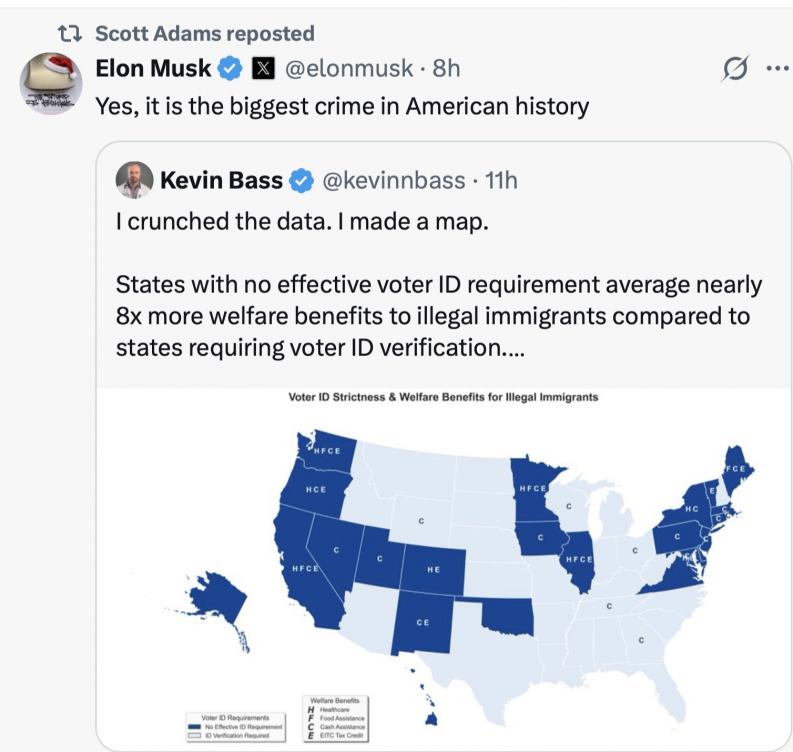Viewport: 793px width, 752px height.
Task: Click the "Elon Musk" display name
Action: (x=154, y=69)
